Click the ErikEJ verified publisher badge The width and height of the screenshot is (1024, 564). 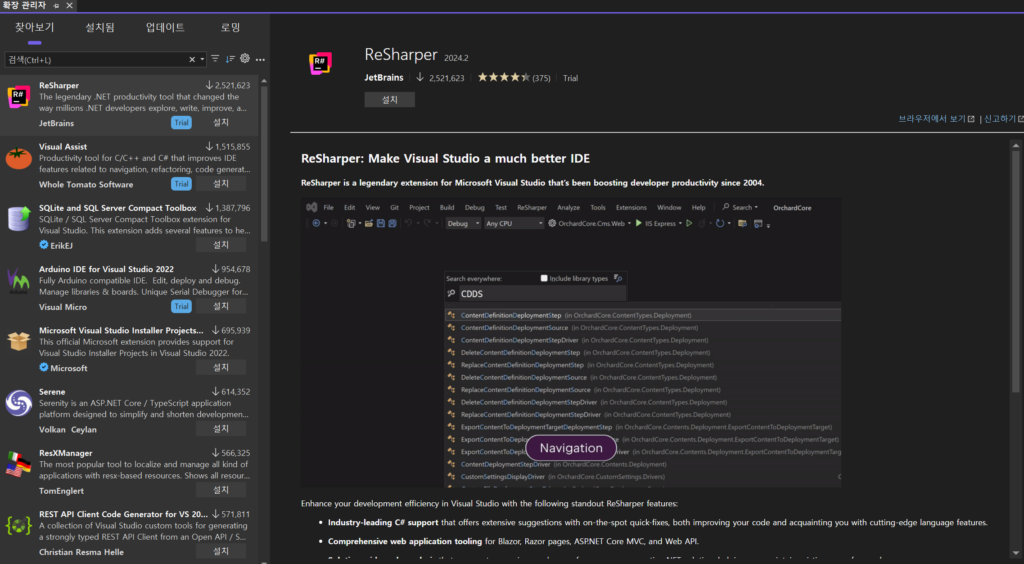[44, 245]
